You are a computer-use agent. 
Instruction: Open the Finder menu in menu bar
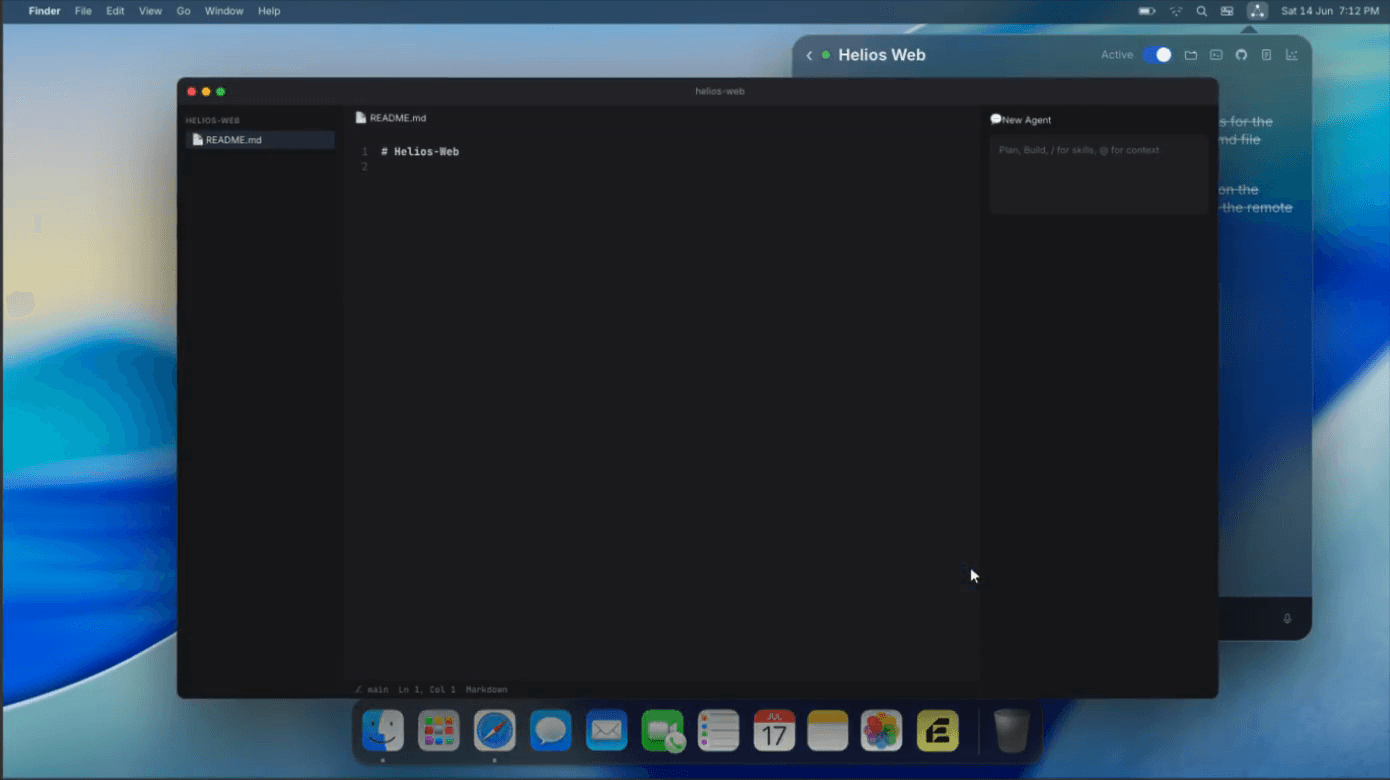pos(44,11)
